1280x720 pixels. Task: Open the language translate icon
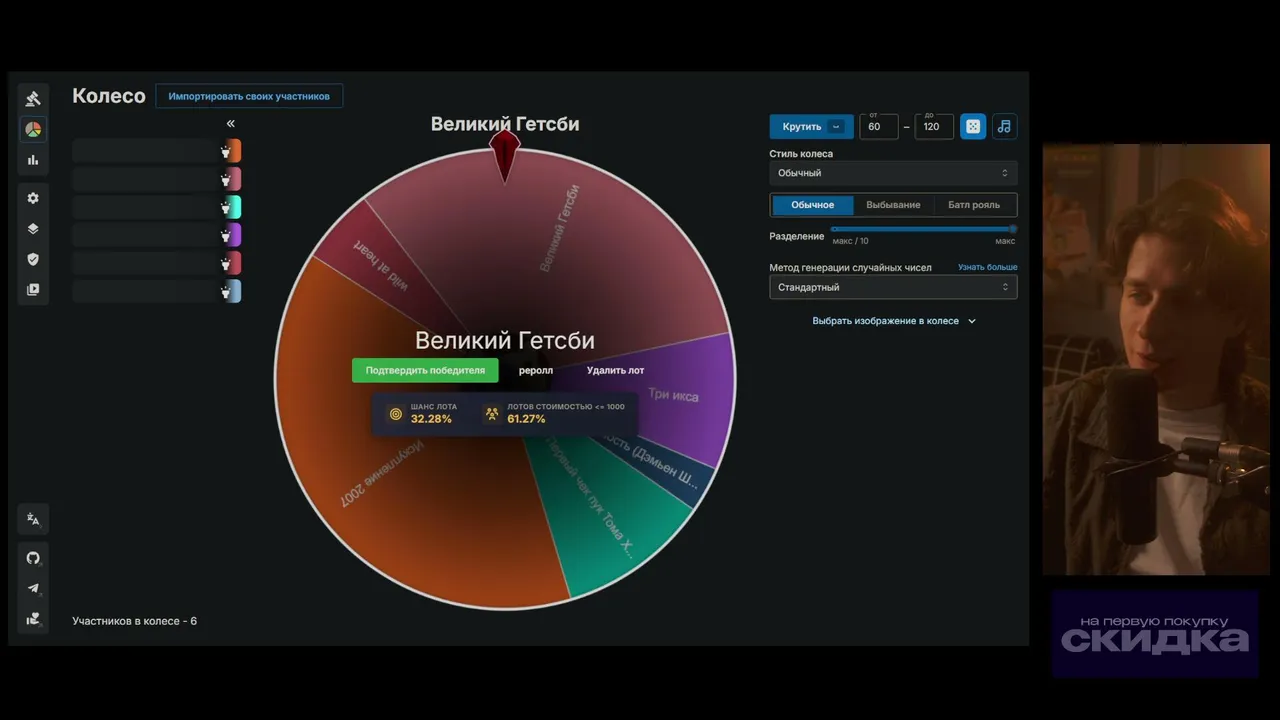point(33,519)
